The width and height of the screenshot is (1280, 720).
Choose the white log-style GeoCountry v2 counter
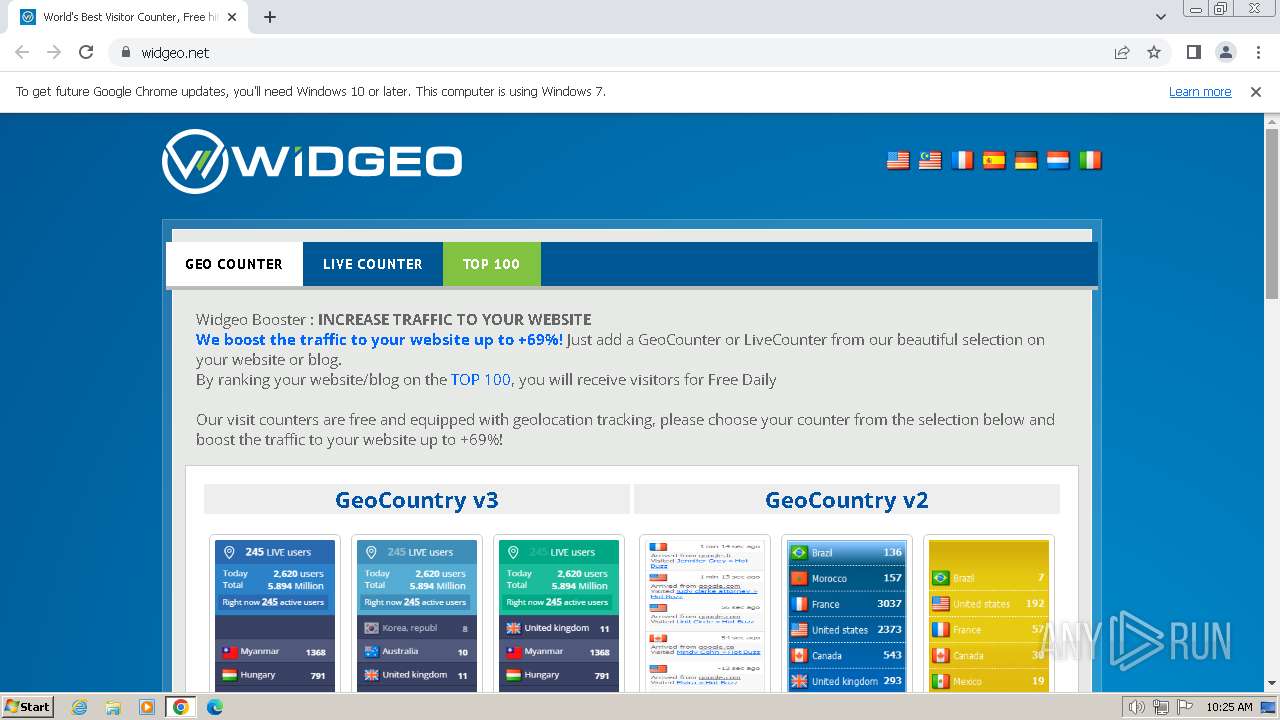pos(705,614)
